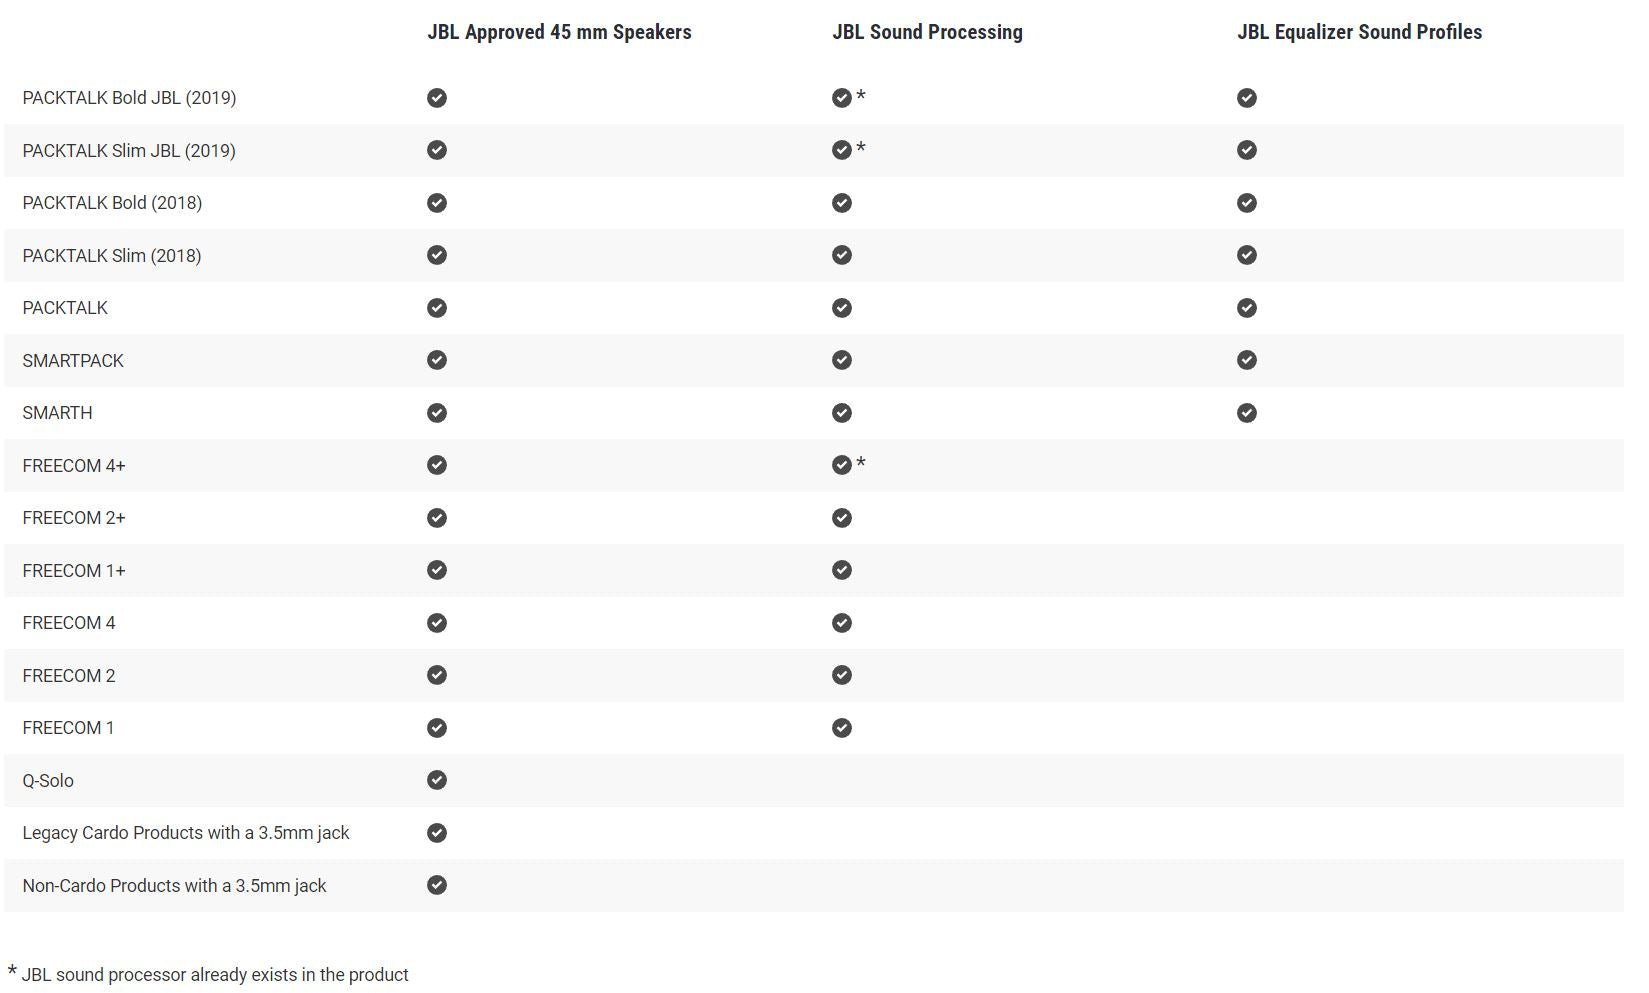
Task: Click the SMARTPACK product name
Action: [73, 361]
